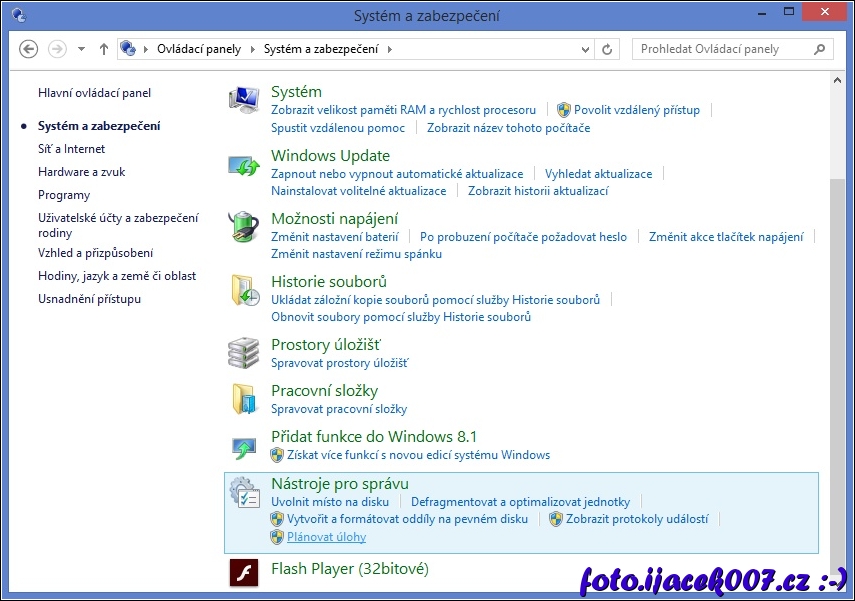Click the Nástroje pro správu gear icon

[x=244, y=492]
